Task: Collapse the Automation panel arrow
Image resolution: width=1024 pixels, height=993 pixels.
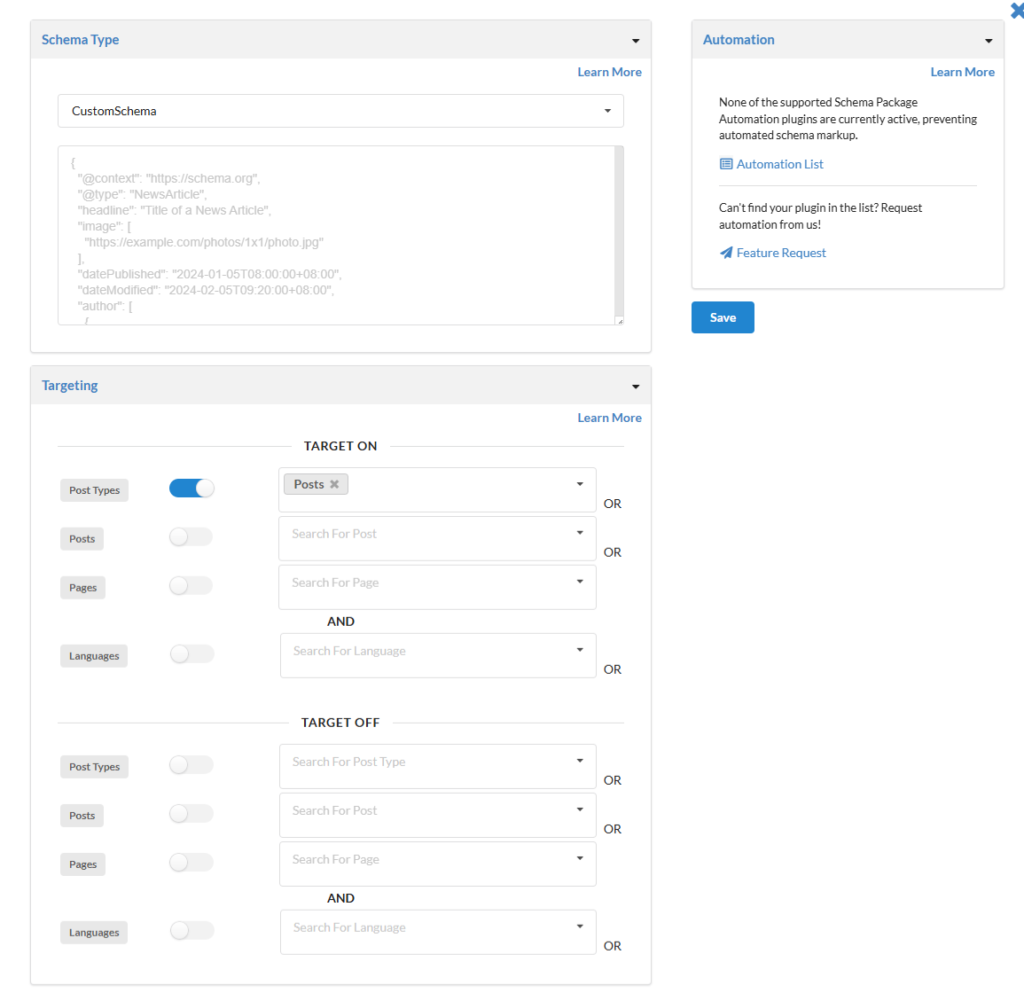Action: point(988,41)
